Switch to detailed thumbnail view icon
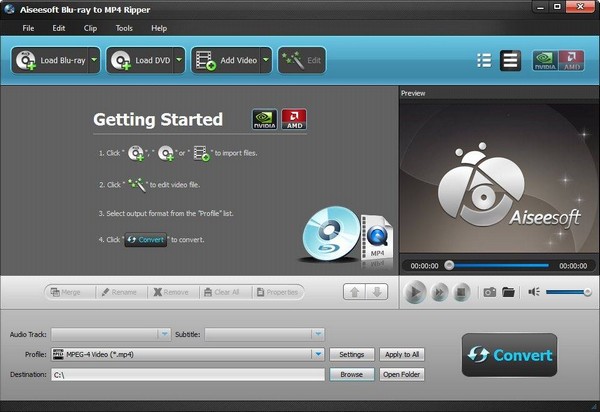Screen dimensions: 600x412 tap(510, 60)
